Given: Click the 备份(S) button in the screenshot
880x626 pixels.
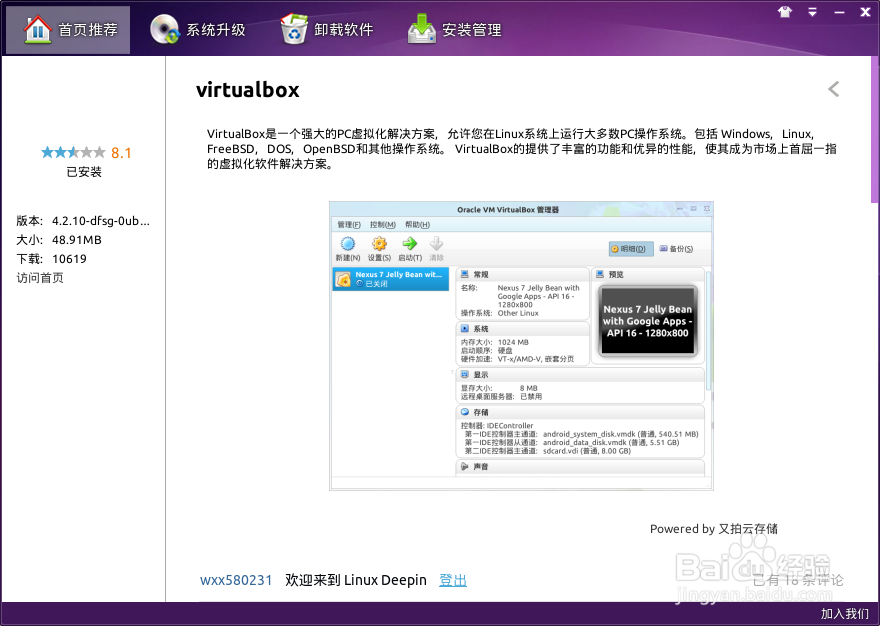Looking at the screenshot, I should click(676, 249).
